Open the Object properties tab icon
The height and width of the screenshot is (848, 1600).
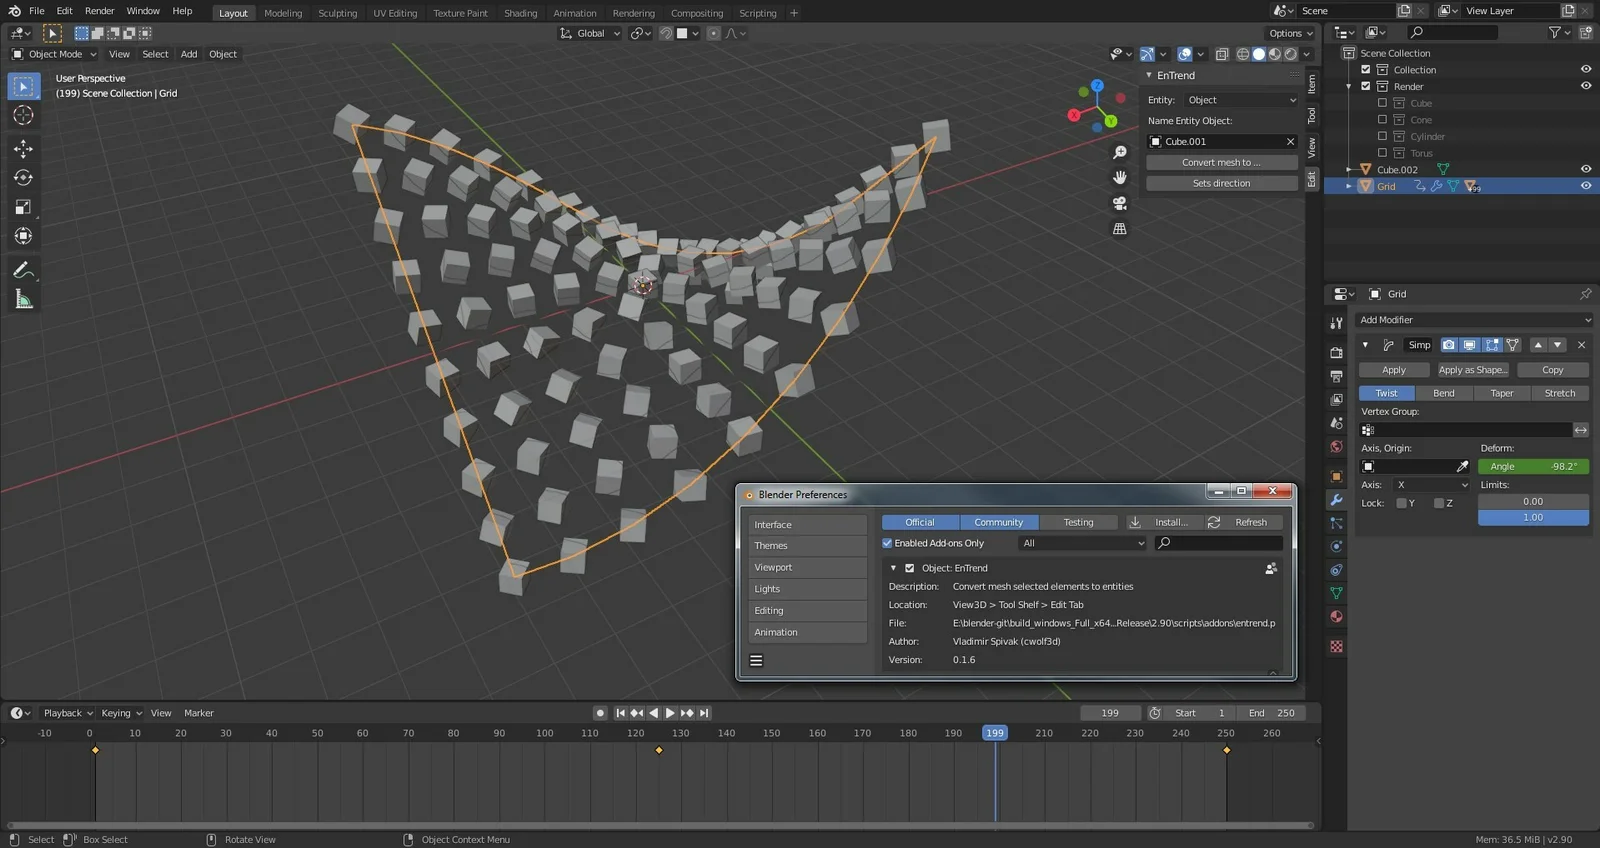point(1336,476)
